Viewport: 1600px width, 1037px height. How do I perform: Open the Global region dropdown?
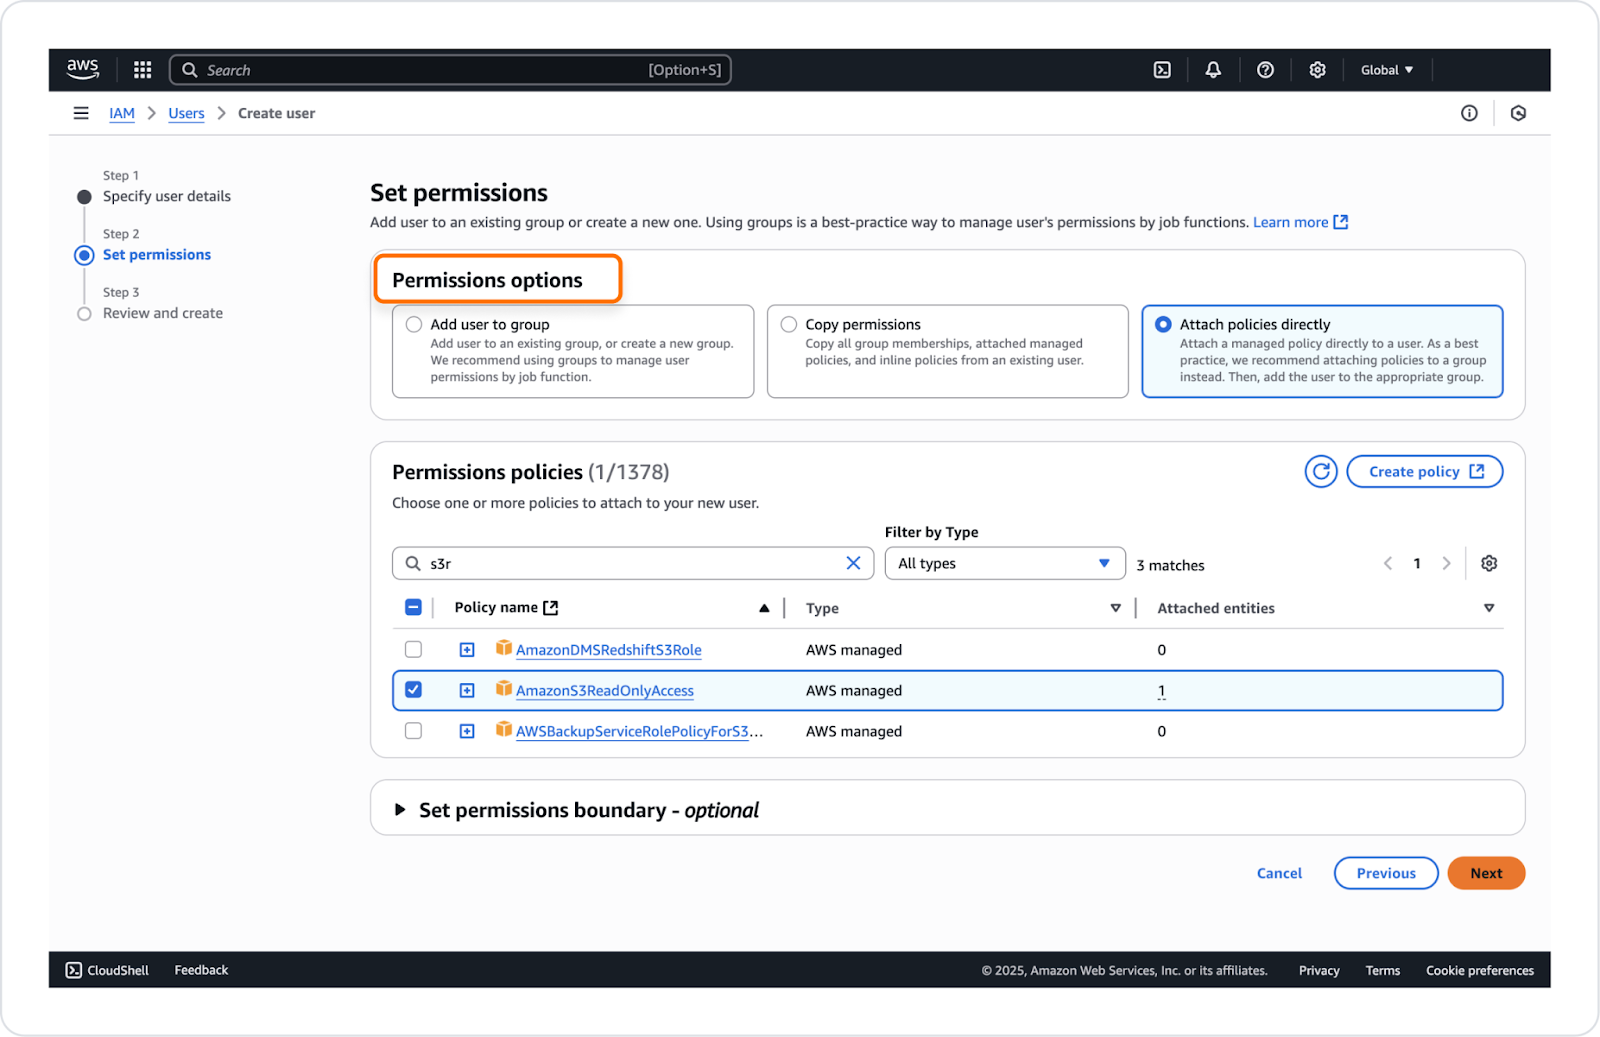pos(1387,70)
